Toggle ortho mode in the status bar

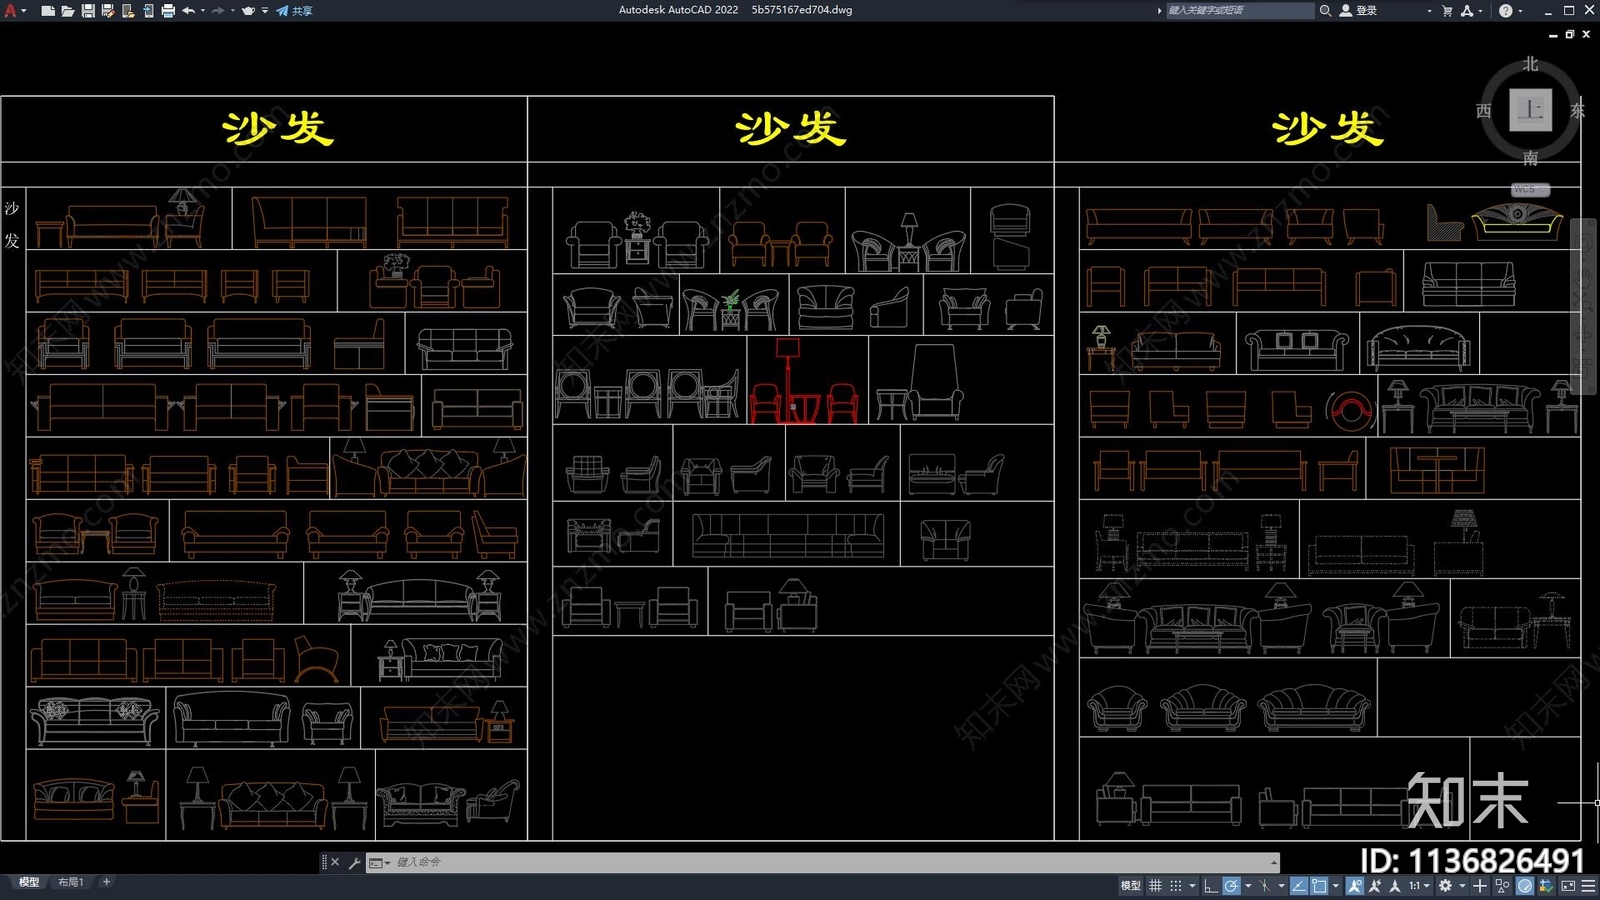click(x=1210, y=885)
